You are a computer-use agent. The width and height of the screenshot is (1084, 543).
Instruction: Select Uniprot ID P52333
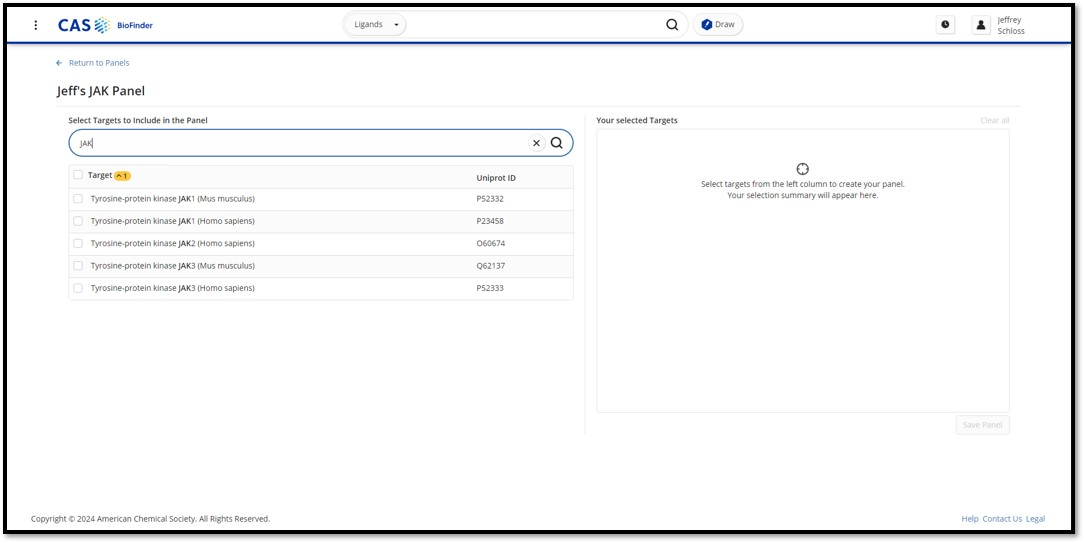(489, 288)
